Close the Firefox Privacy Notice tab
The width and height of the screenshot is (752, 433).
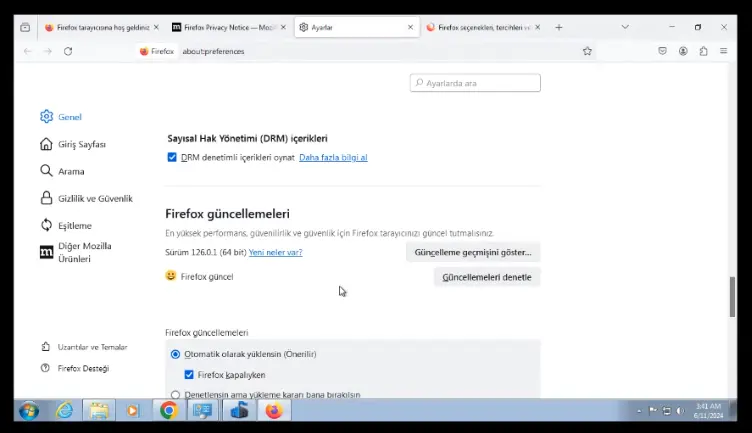pos(283,27)
